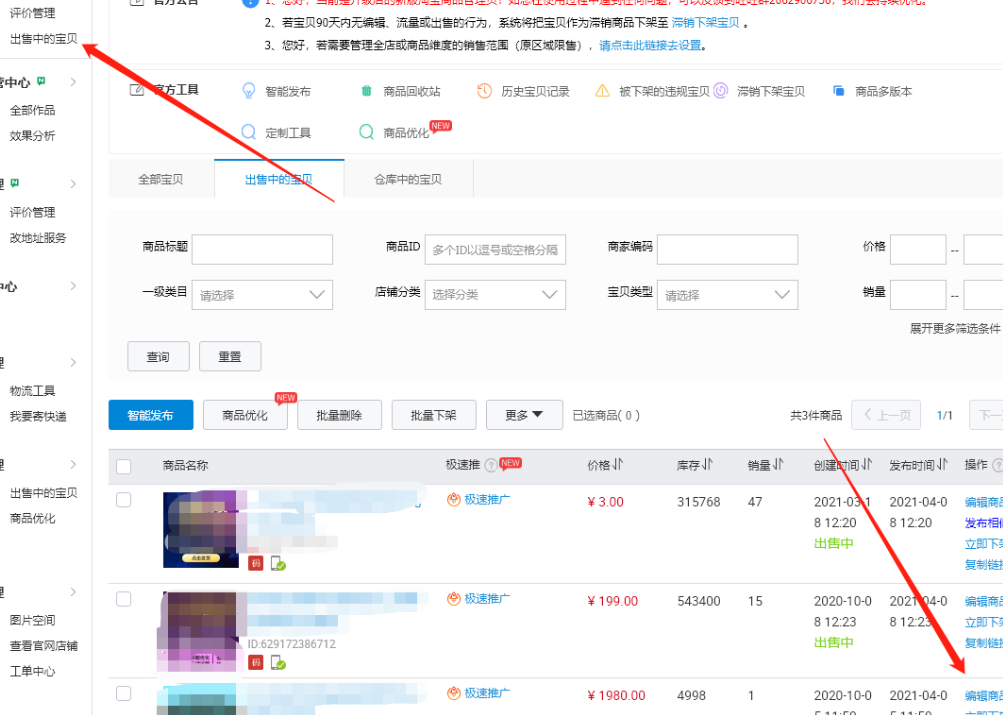Click 极速推广 icon in ¥3.00 row

pos(454,500)
